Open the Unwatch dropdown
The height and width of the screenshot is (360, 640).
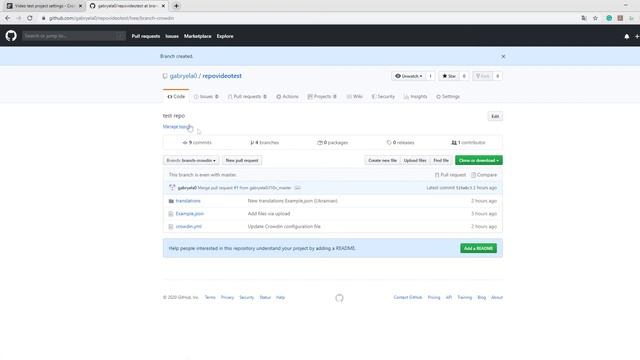pyautogui.click(x=409, y=76)
